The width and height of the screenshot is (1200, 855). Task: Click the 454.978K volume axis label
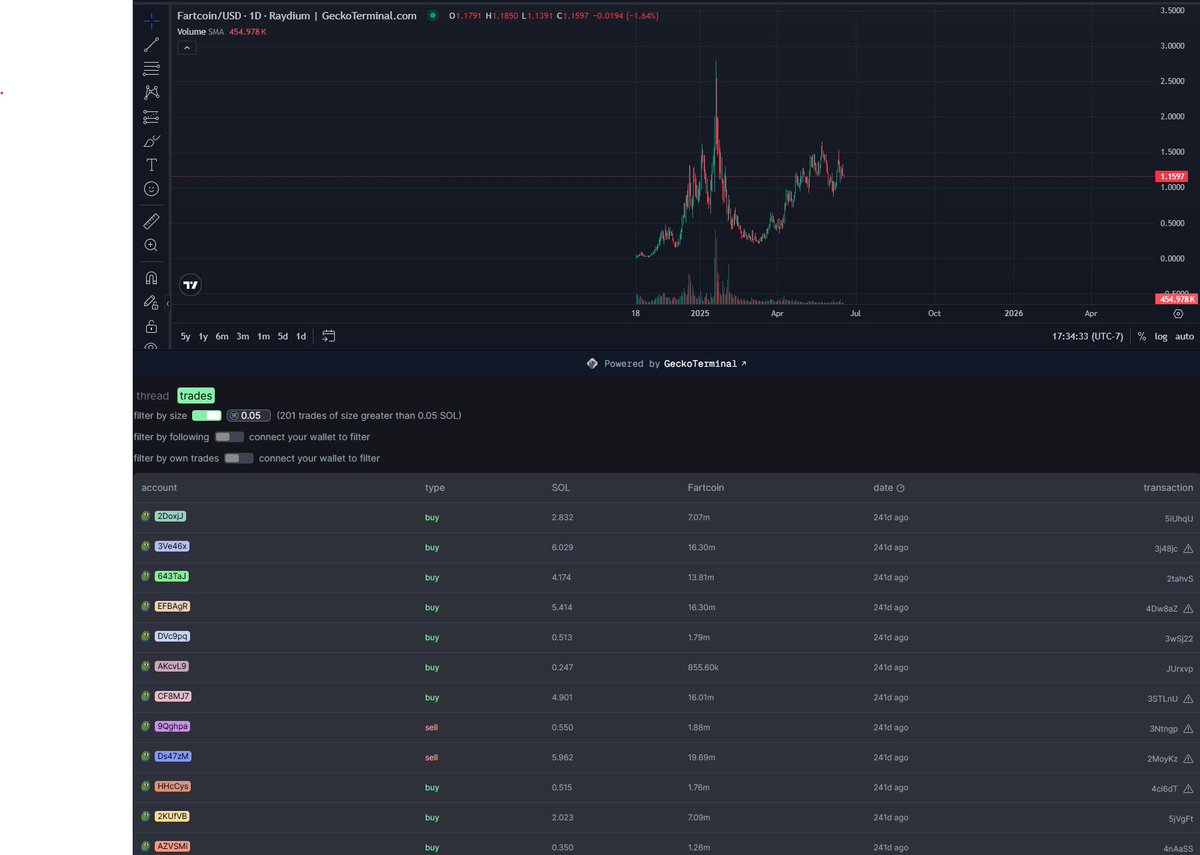[1176, 299]
